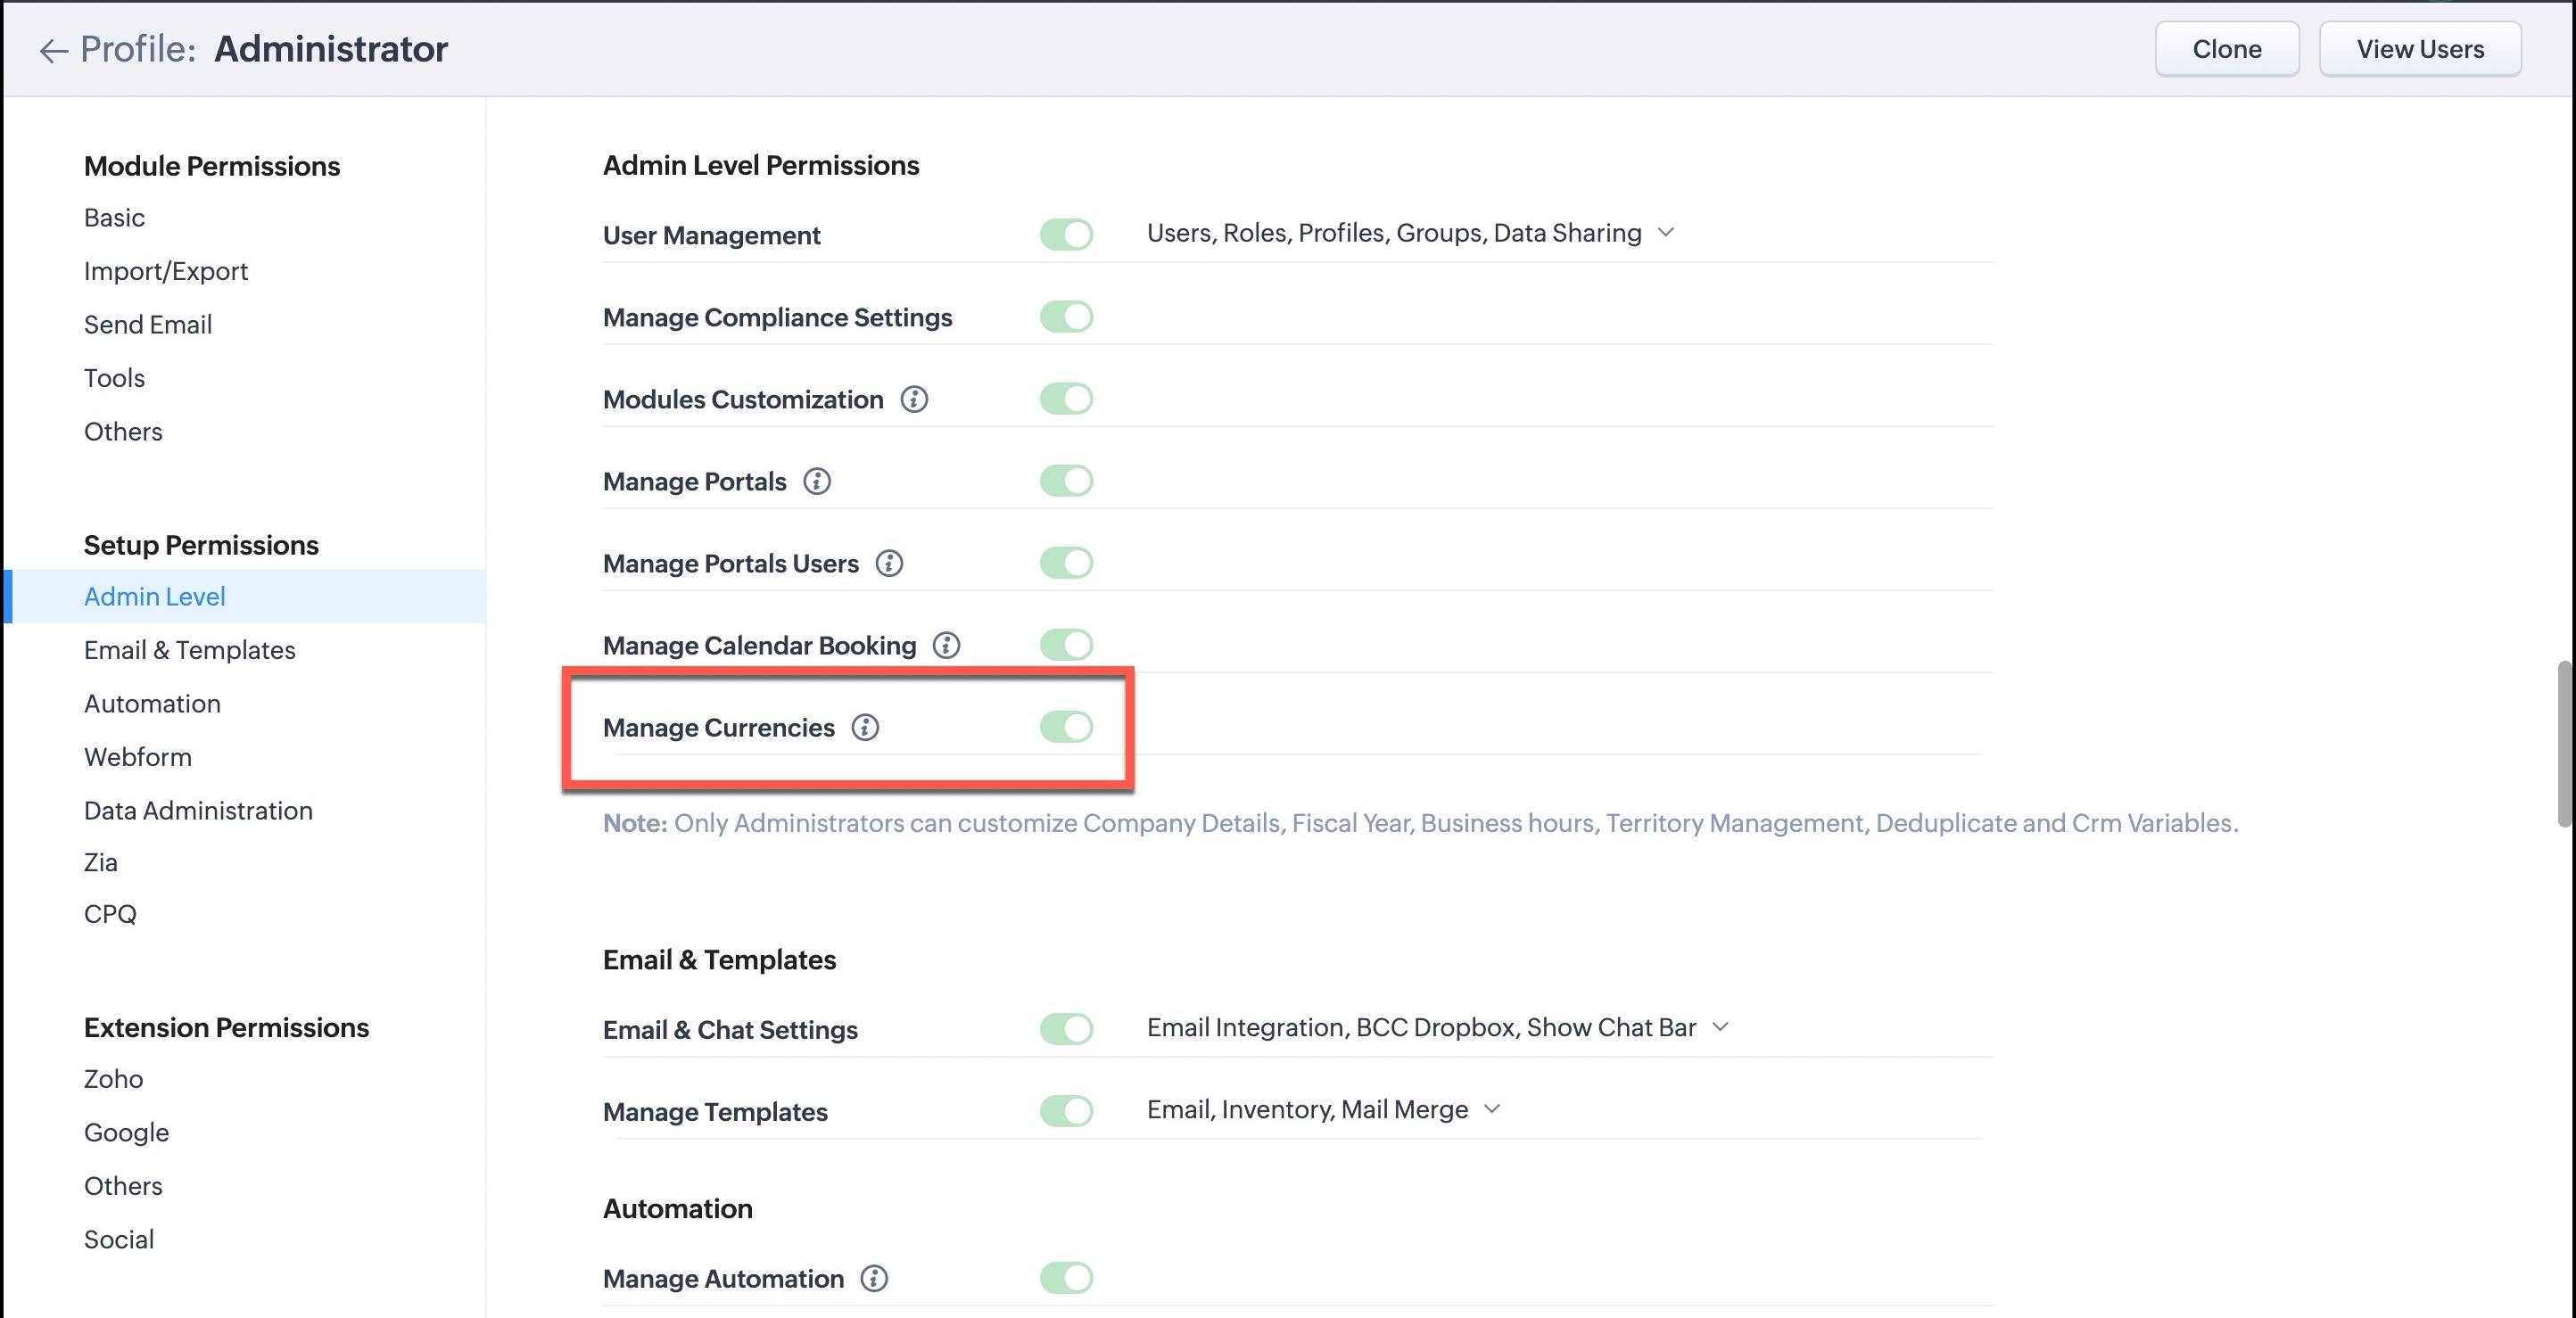
Task: Open Email & Templates in sidebar
Action: pos(190,650)
